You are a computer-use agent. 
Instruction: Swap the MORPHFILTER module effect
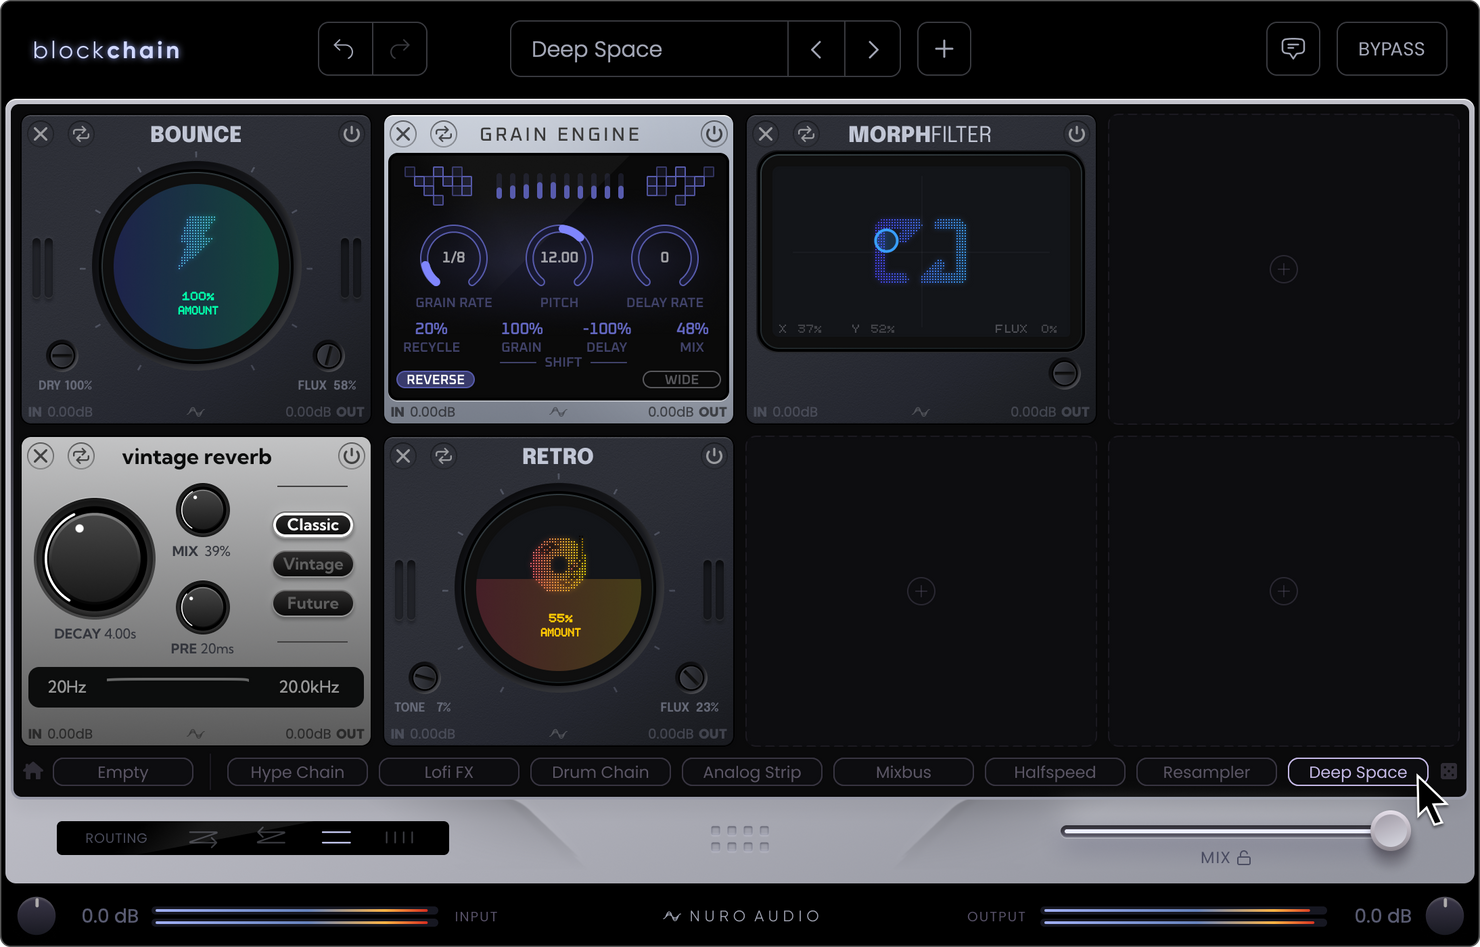pos(806,133)
